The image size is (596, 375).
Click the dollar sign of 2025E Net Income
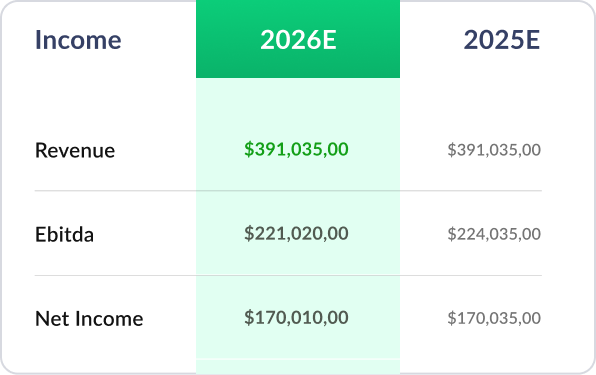click(x=451, y=318)
